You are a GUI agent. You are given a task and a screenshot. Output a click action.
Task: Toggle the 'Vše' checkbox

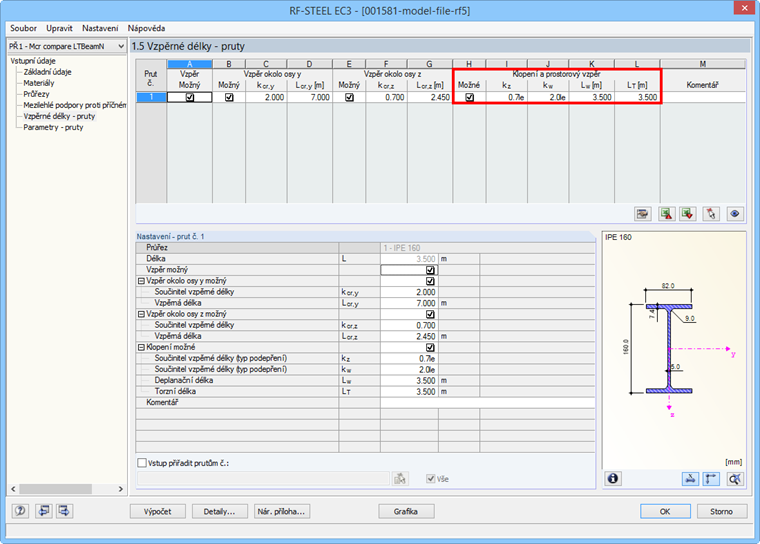tap(430, 479)
